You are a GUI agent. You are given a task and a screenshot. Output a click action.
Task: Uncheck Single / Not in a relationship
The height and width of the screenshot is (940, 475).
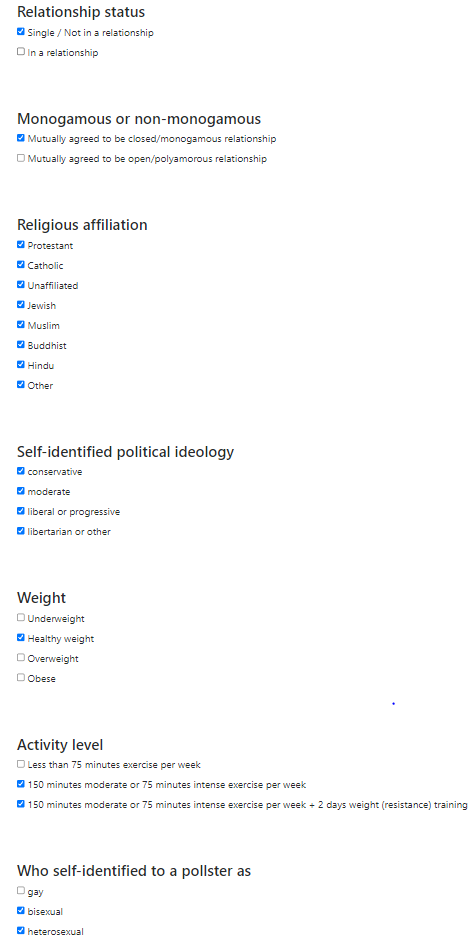pyautogui.click(x=21, y=32)
